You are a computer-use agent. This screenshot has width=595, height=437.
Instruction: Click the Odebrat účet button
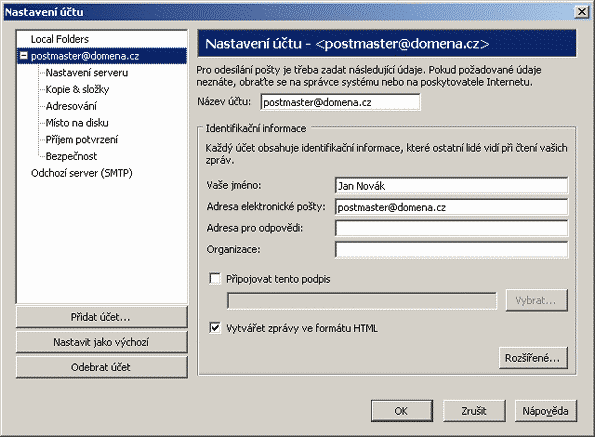102,367
